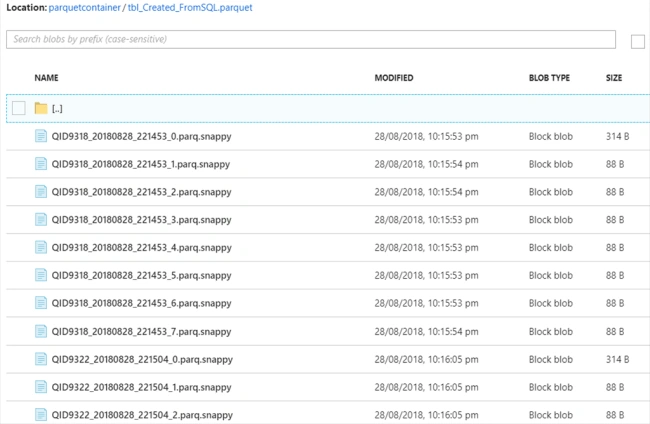The width and height of the screenshot is (650, 424).
Task: Click file icon for QID9318_20180828_221453_4.parq.snappy
Action: coord(41,247)
